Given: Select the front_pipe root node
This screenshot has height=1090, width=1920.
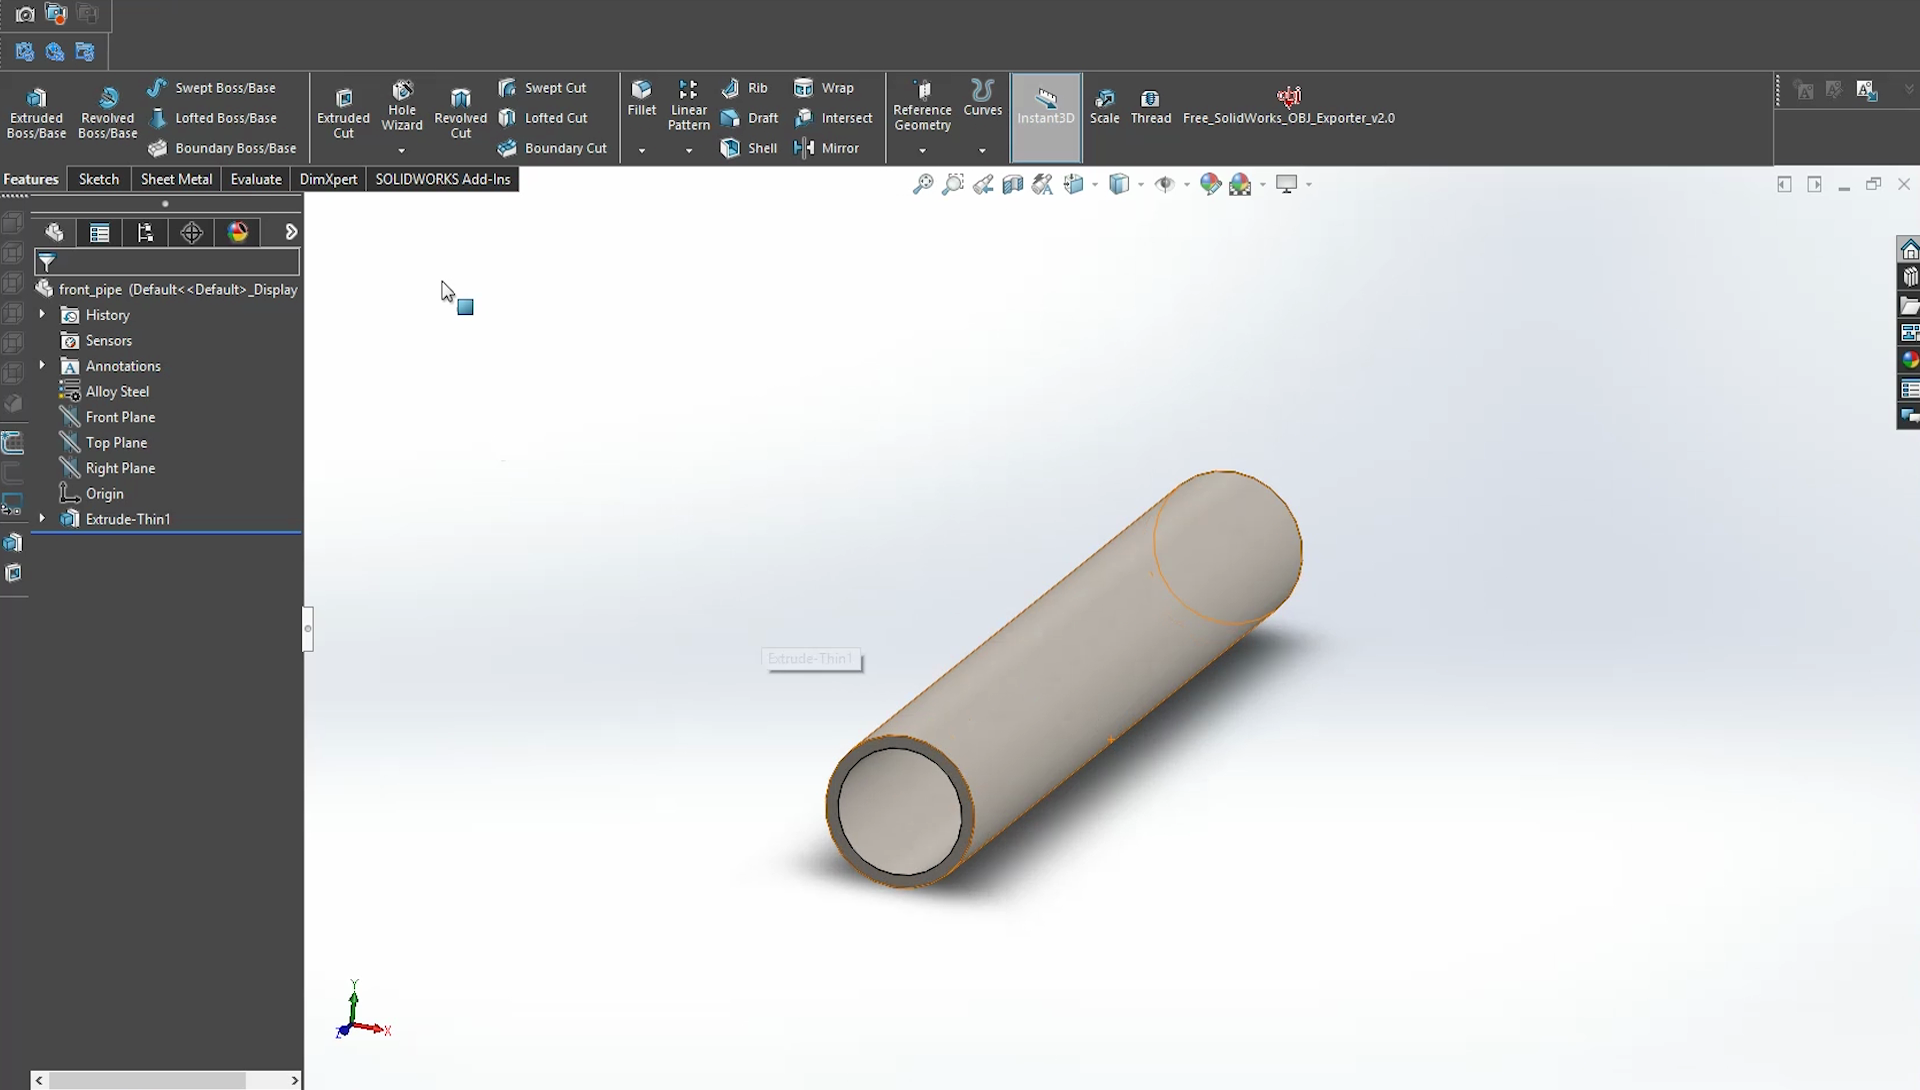Looking at the screenshot, I should (167, 289).
